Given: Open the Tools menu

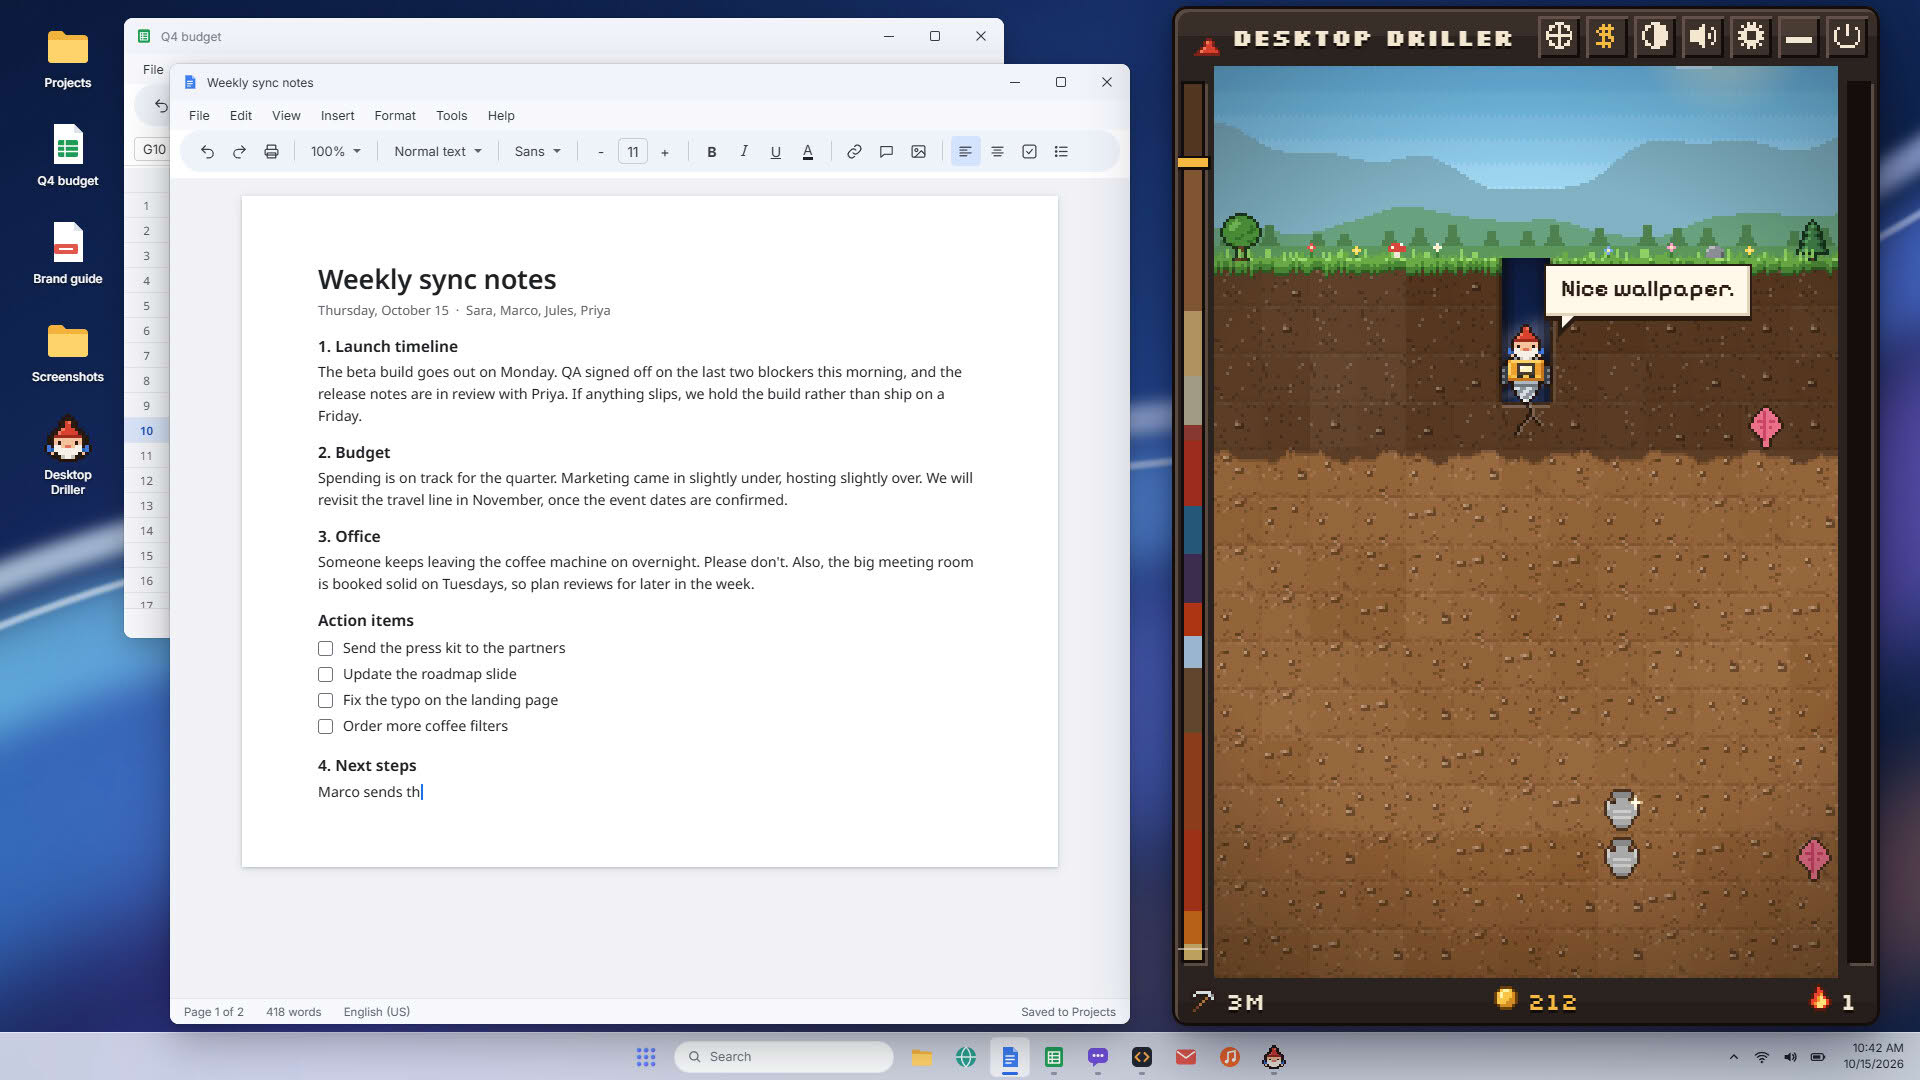Looking at the screenshot, I should click(451, 116).
